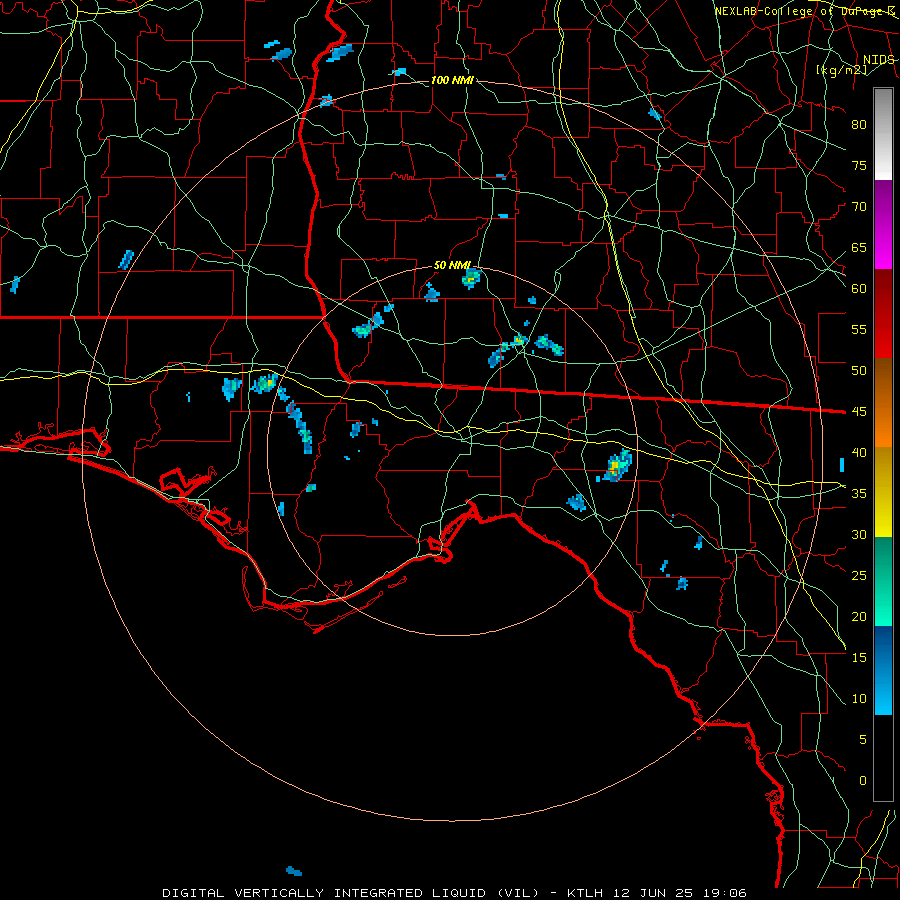Click the scale value 80
Image resolution: width=900 pixels, height=900 pixels.
(859, 125)
